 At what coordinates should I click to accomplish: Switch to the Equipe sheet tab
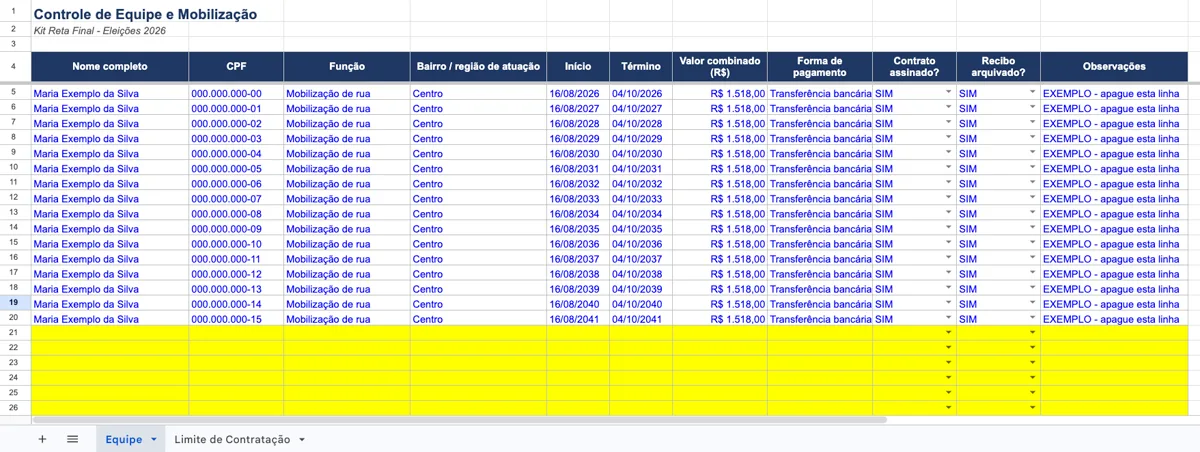point(123,439)
